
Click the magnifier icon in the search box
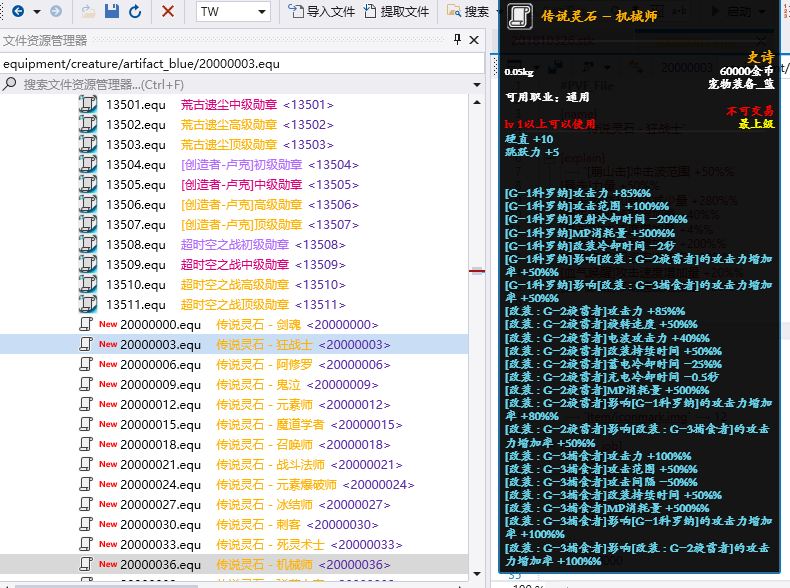click(x=11, y=85)
